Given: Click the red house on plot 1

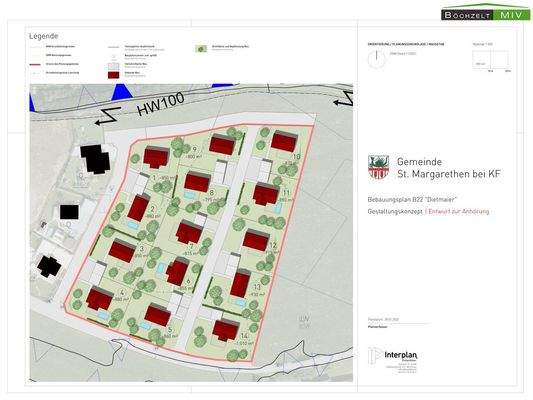Looking at the screenshot, I should point(156,157).
